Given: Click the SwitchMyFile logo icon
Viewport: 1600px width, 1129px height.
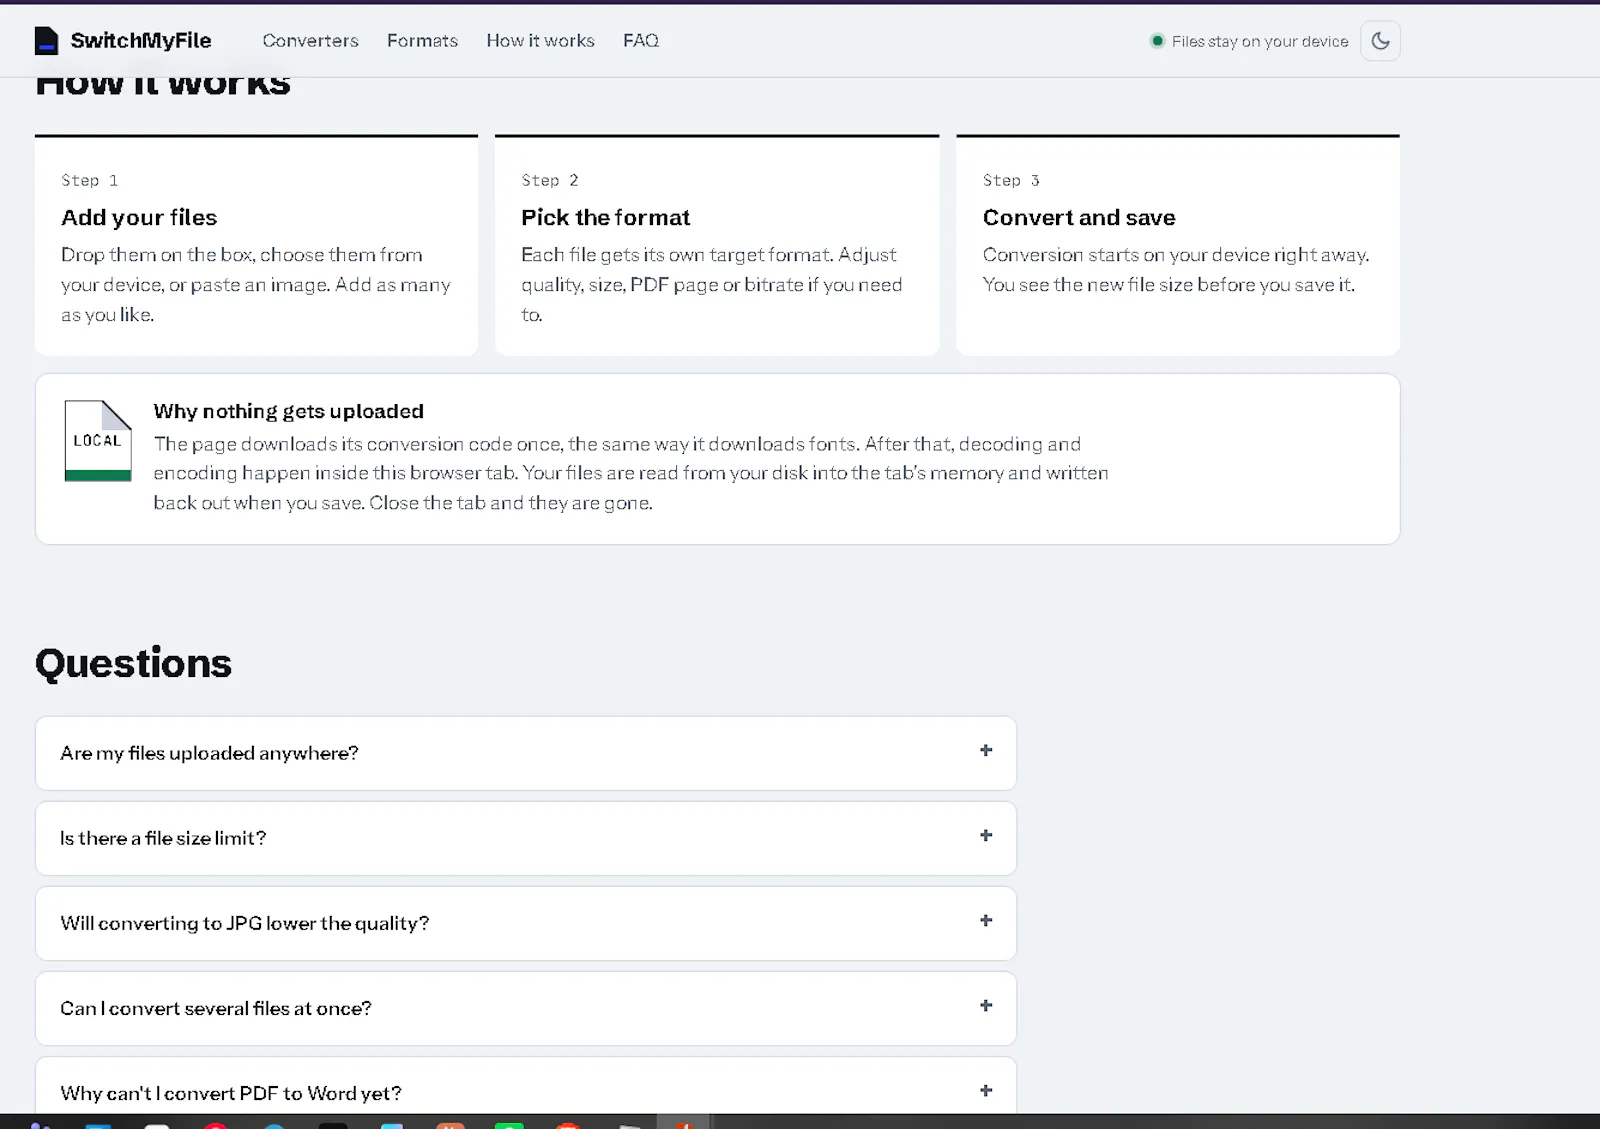Looking at the screenshot, I should pos(46,41).
